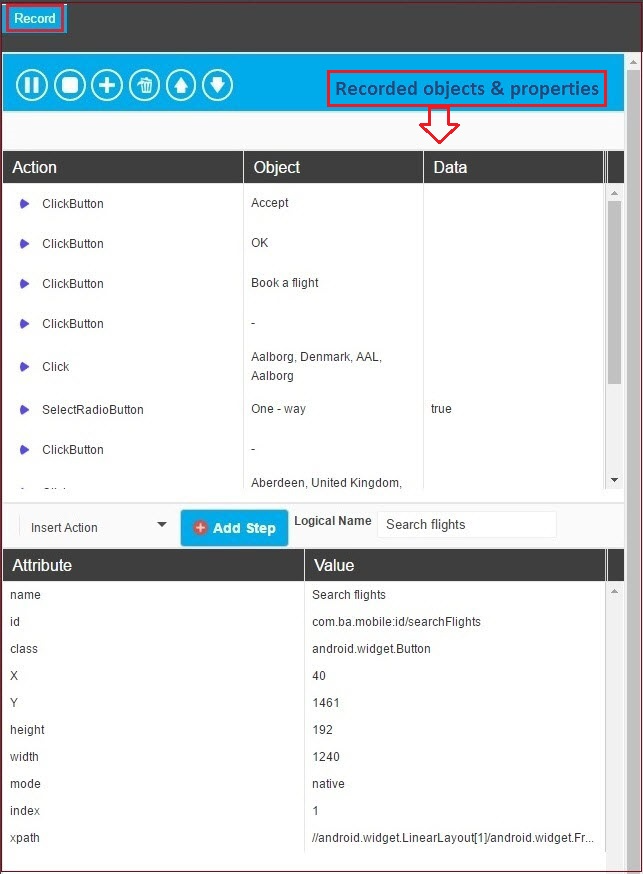This screenshot has width=643, height=874.
Task: Click attribute table scroll up arrow
Action: point(614,591)
